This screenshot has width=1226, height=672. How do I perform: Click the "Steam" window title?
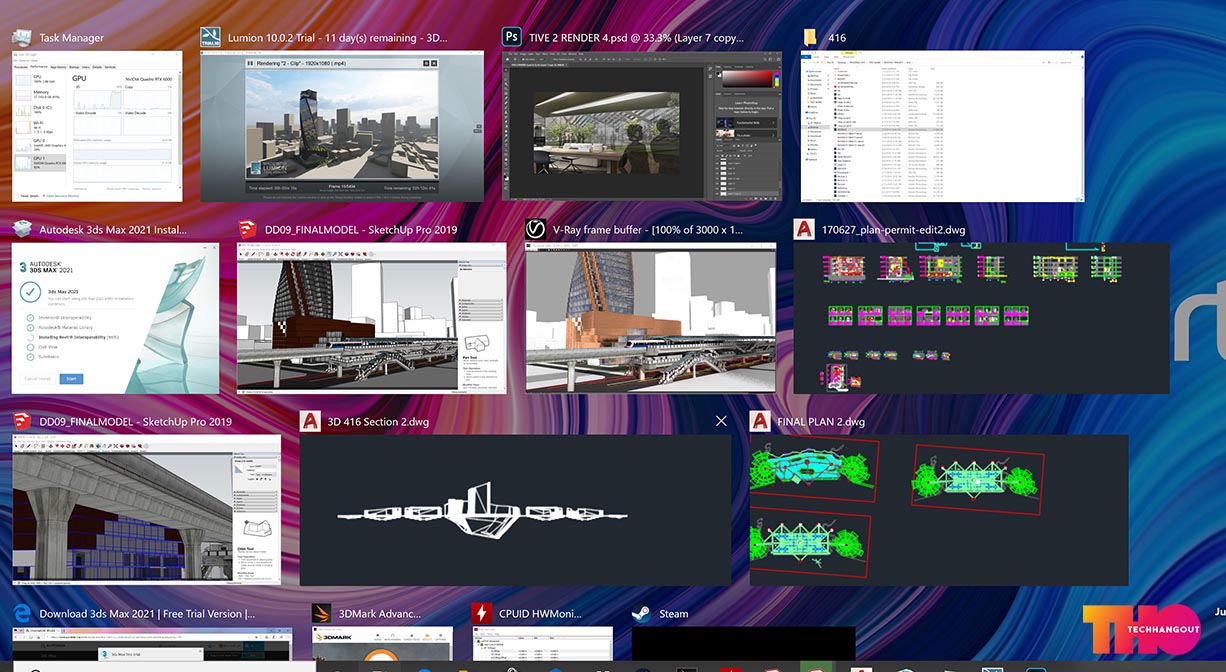pyautogui.click(x=674, y=614)
